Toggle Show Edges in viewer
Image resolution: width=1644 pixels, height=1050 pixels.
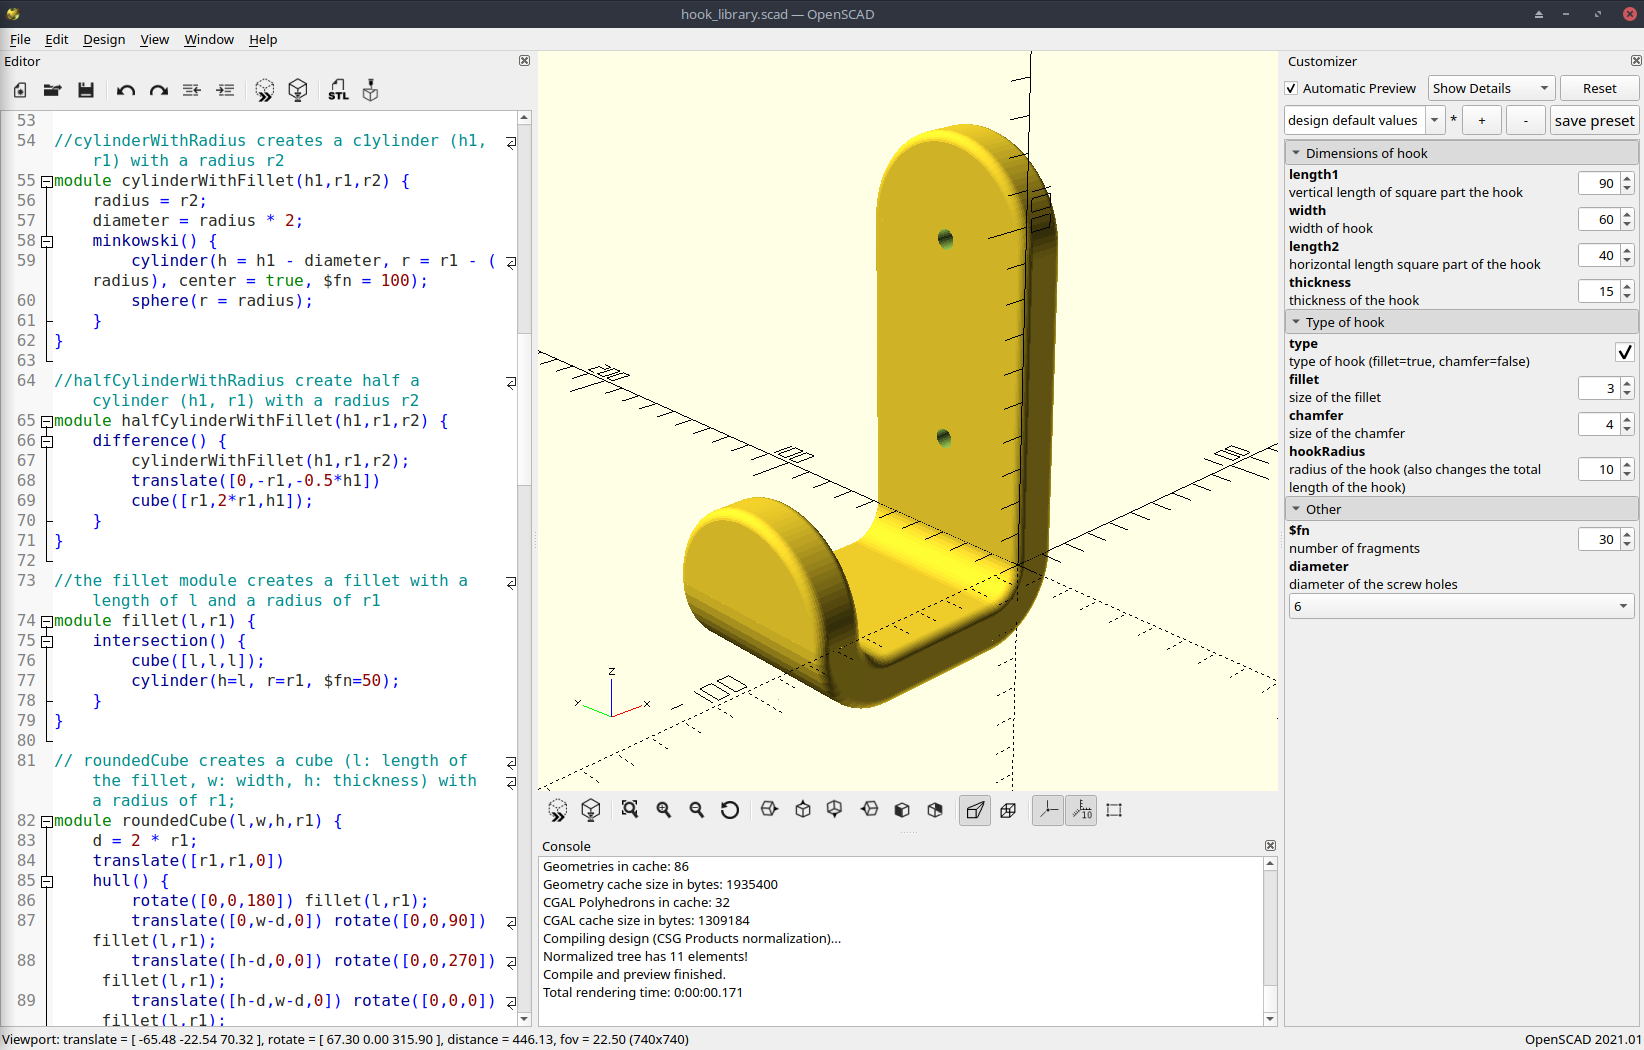[x=1114, y=810]
